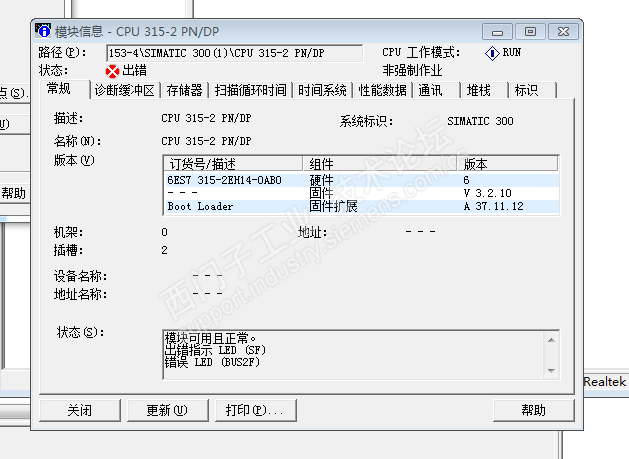Click the 硬件 component cell
This screenshot has width=629, height=459.
[x=321, y=180]
